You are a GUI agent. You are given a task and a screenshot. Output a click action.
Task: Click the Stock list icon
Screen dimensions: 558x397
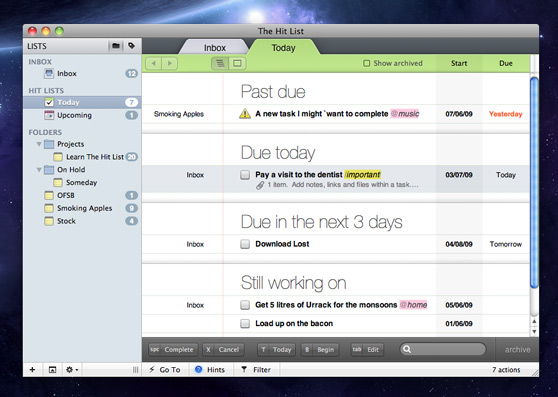[x=49, y=221]
